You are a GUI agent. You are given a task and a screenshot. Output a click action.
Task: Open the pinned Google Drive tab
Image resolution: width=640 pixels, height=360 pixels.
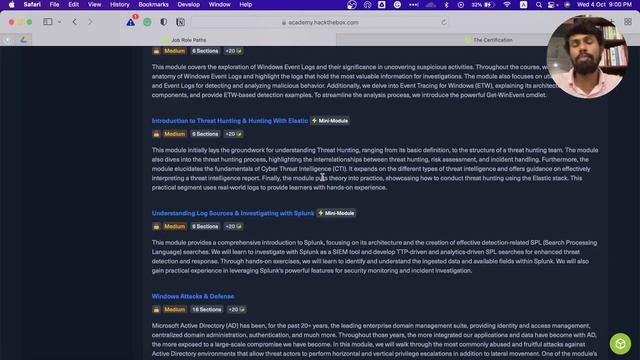(x=24, y=40)
